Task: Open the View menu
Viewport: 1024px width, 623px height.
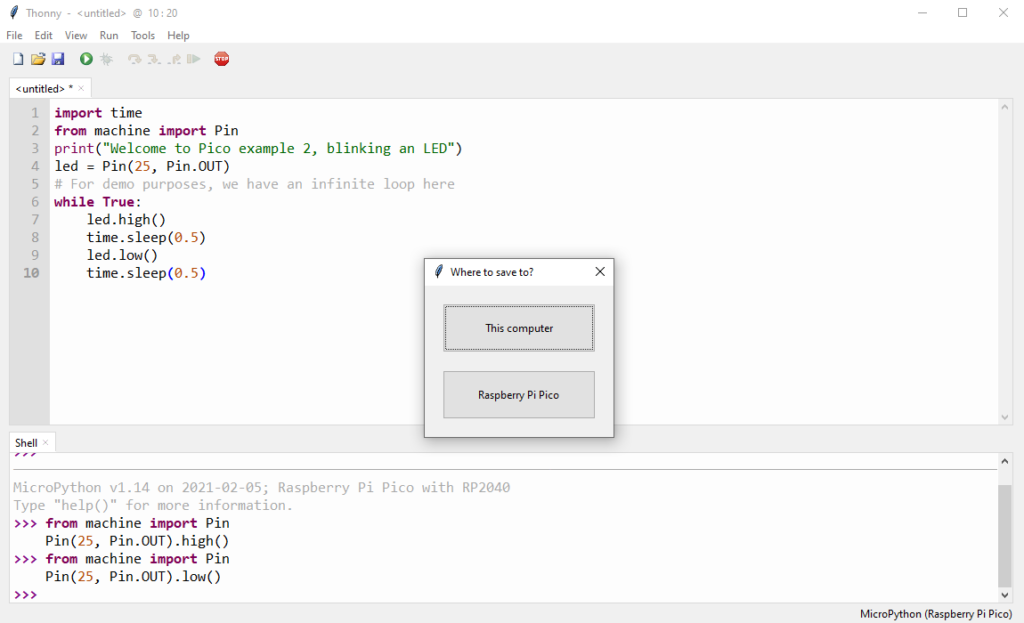Action: click(x=76, y=35)
